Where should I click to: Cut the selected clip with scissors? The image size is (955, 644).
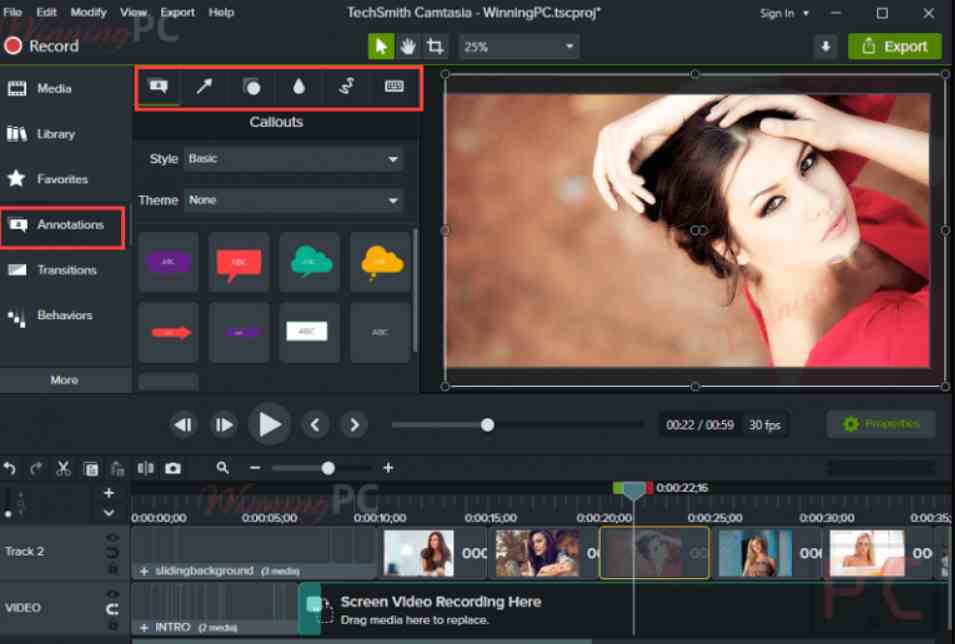63,469
